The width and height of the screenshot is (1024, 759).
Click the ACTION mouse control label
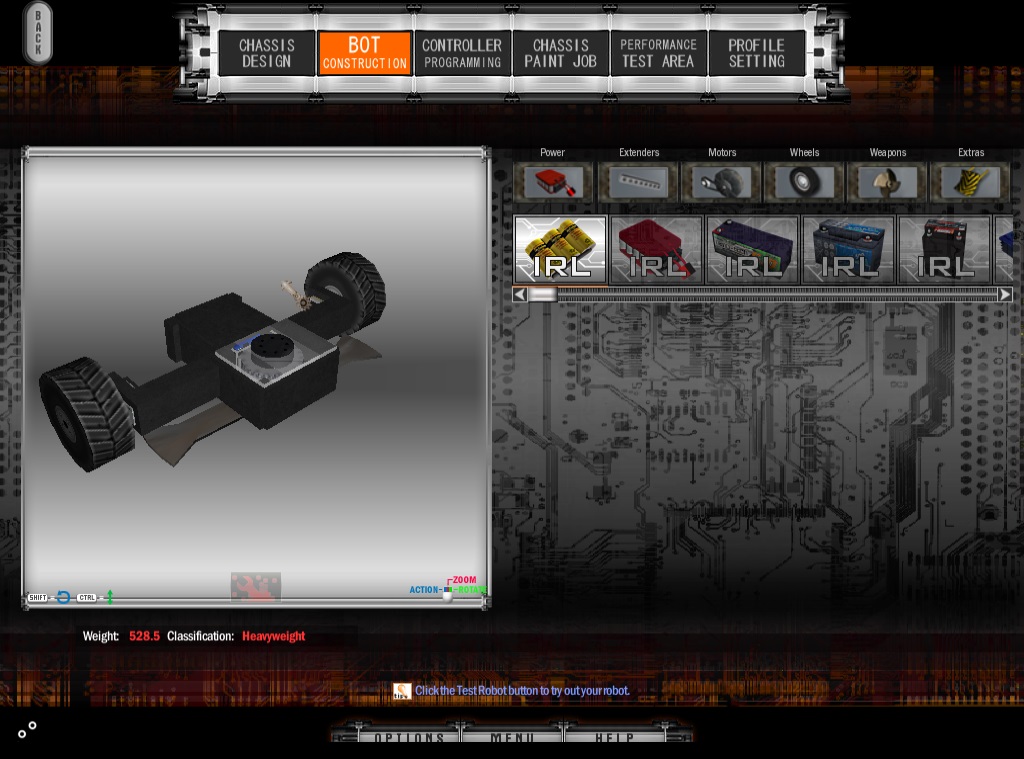(424, 590)
